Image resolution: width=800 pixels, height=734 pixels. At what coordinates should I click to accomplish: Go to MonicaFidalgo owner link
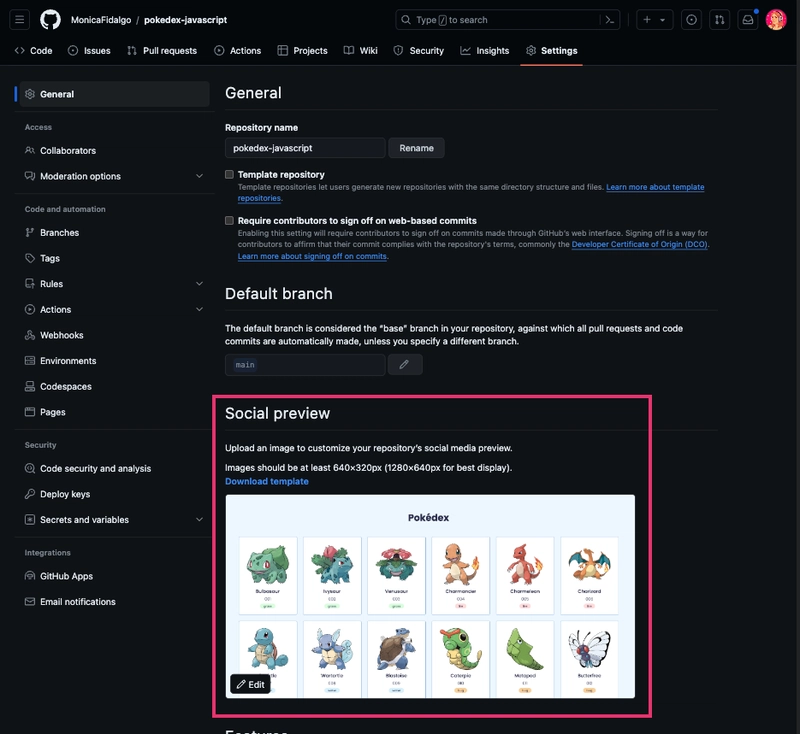click(101, 20)
